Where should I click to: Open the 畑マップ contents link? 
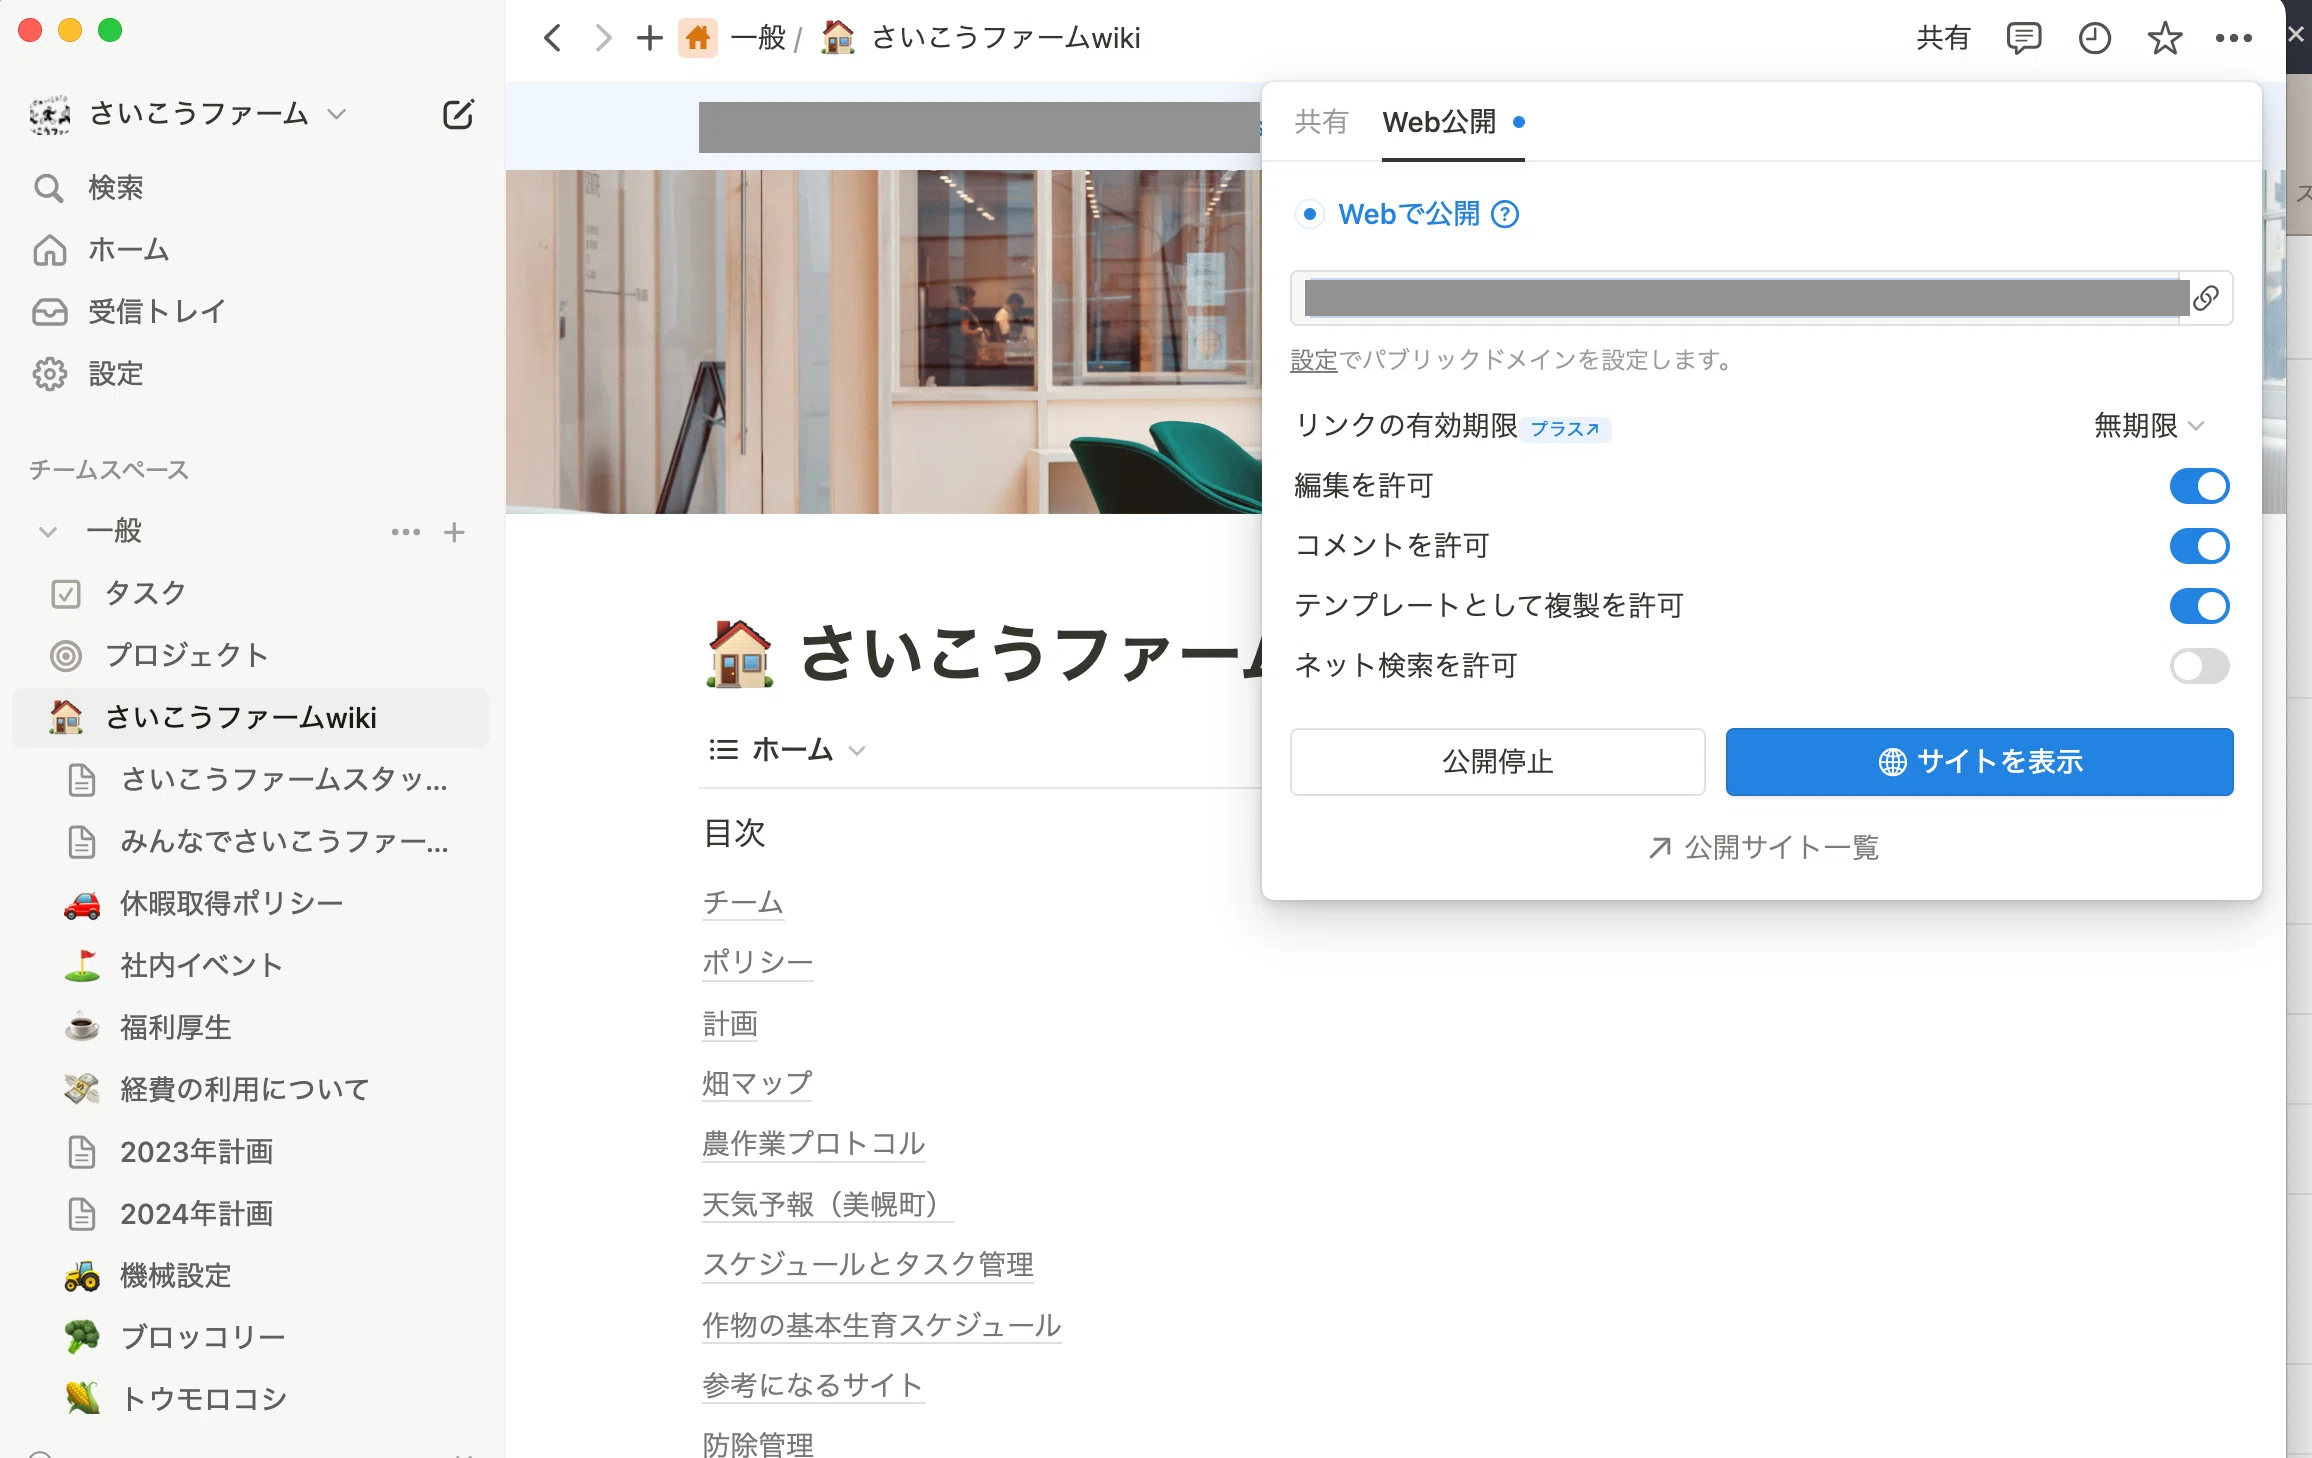click(x=757, y=1084)
